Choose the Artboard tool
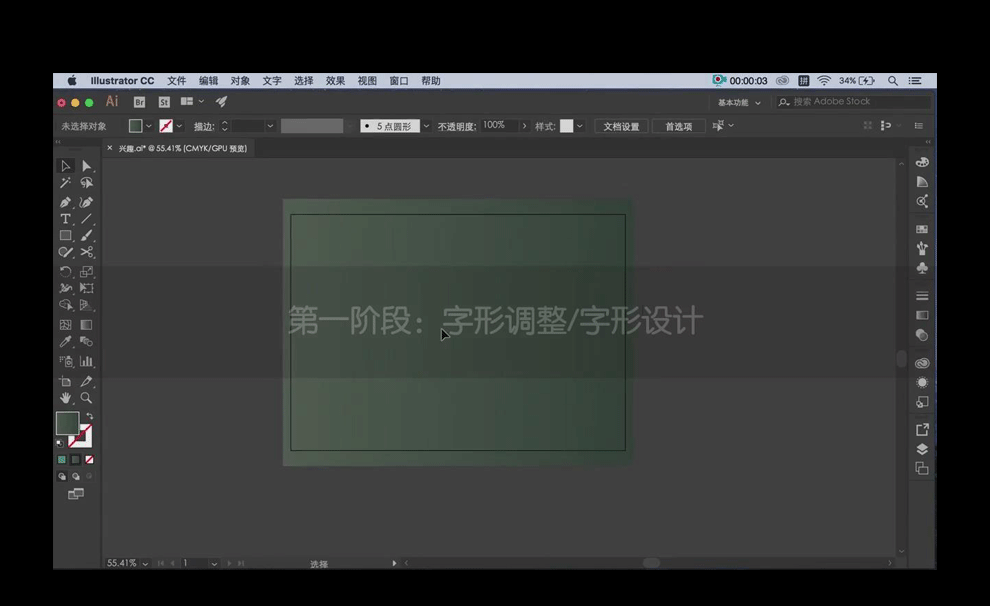The height and width of the screenshot is (606, 990). coord(65,381)
